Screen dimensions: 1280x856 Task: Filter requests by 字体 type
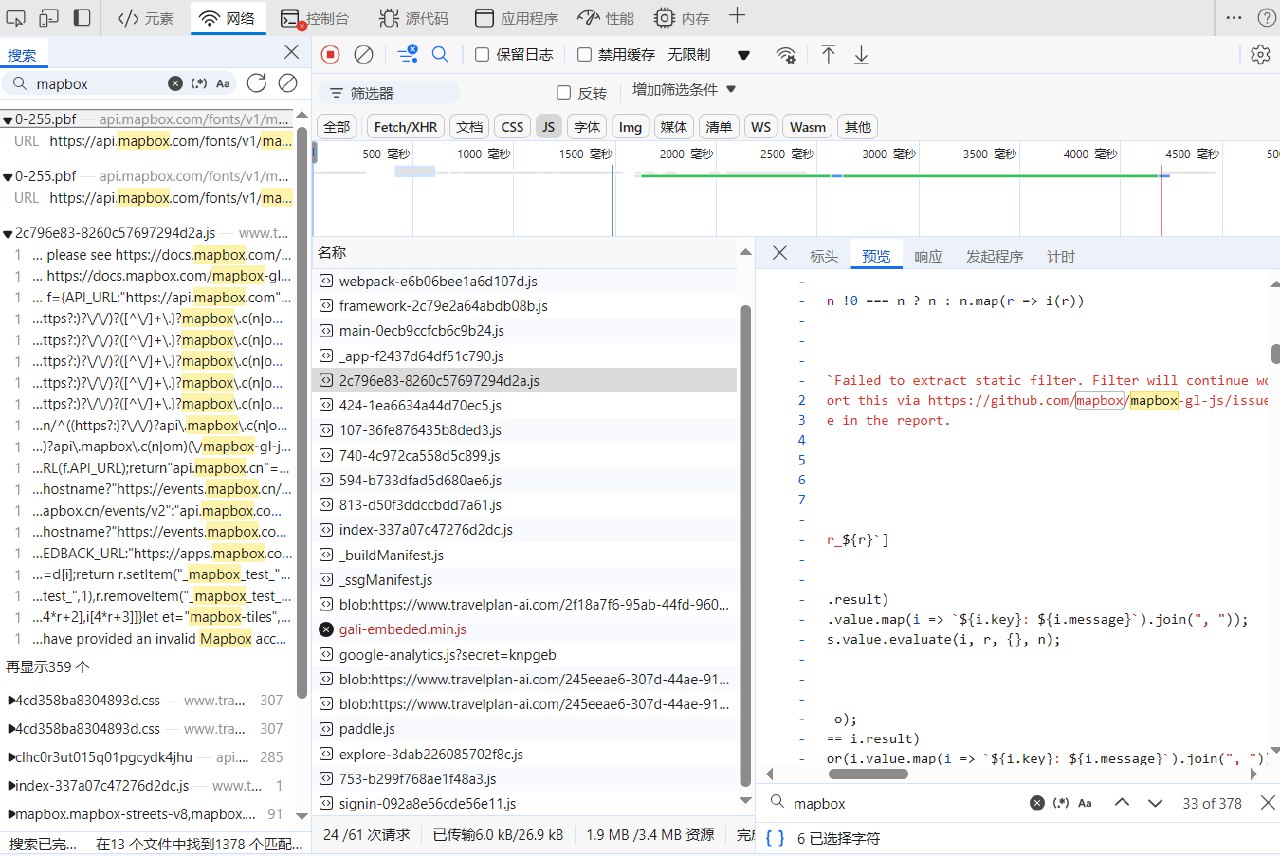(587, 127)
